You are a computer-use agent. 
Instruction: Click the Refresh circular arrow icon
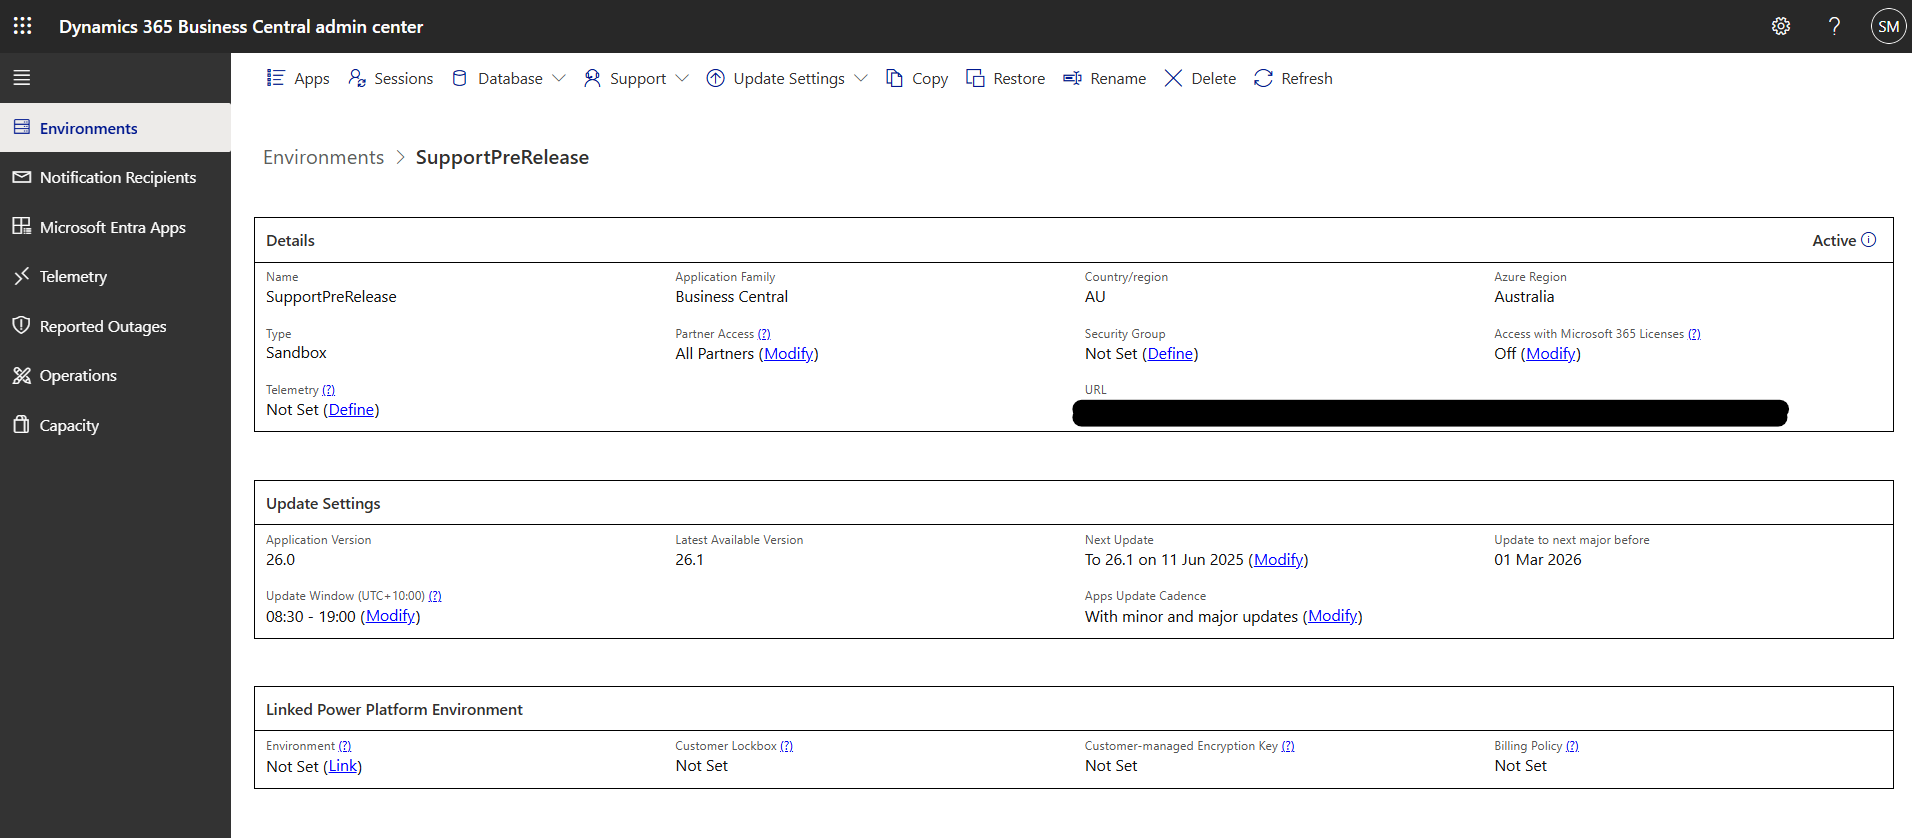1263,78
